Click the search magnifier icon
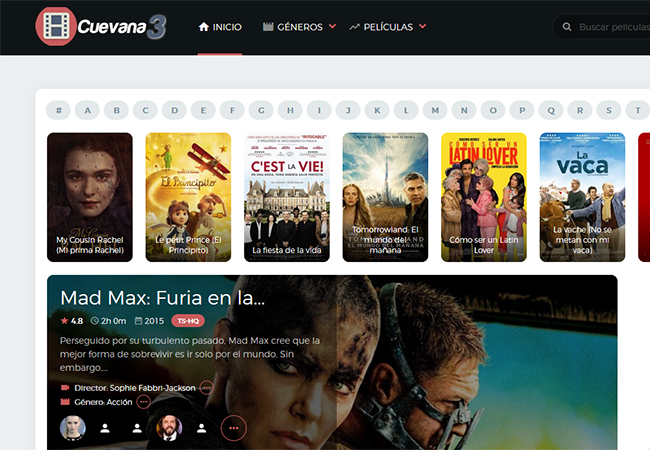The height and width of the screenshot is (450, 650). click(567, 27)
